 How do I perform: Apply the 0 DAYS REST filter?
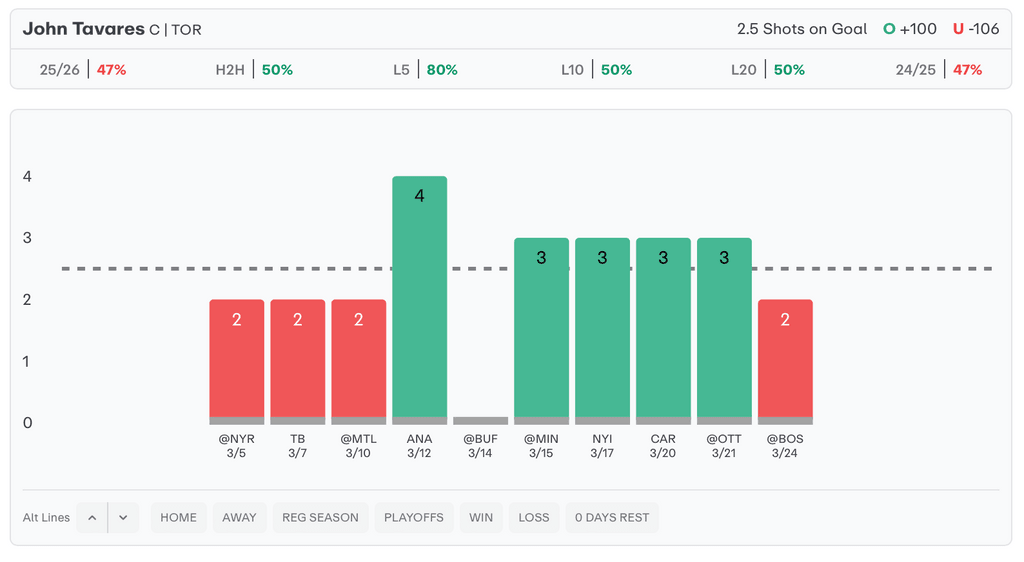click(x=612, y=517)
